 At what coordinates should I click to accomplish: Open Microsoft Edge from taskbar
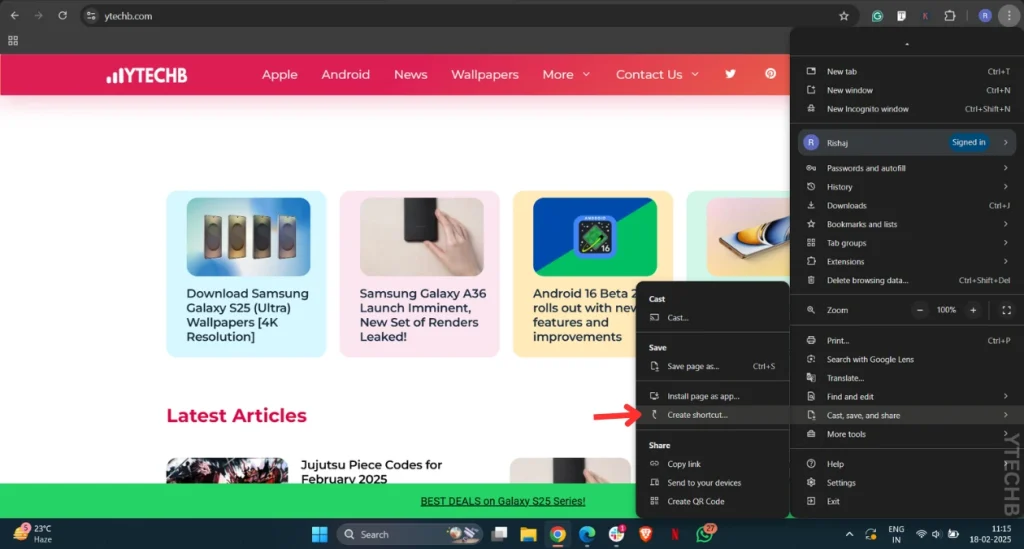[587, 535]
